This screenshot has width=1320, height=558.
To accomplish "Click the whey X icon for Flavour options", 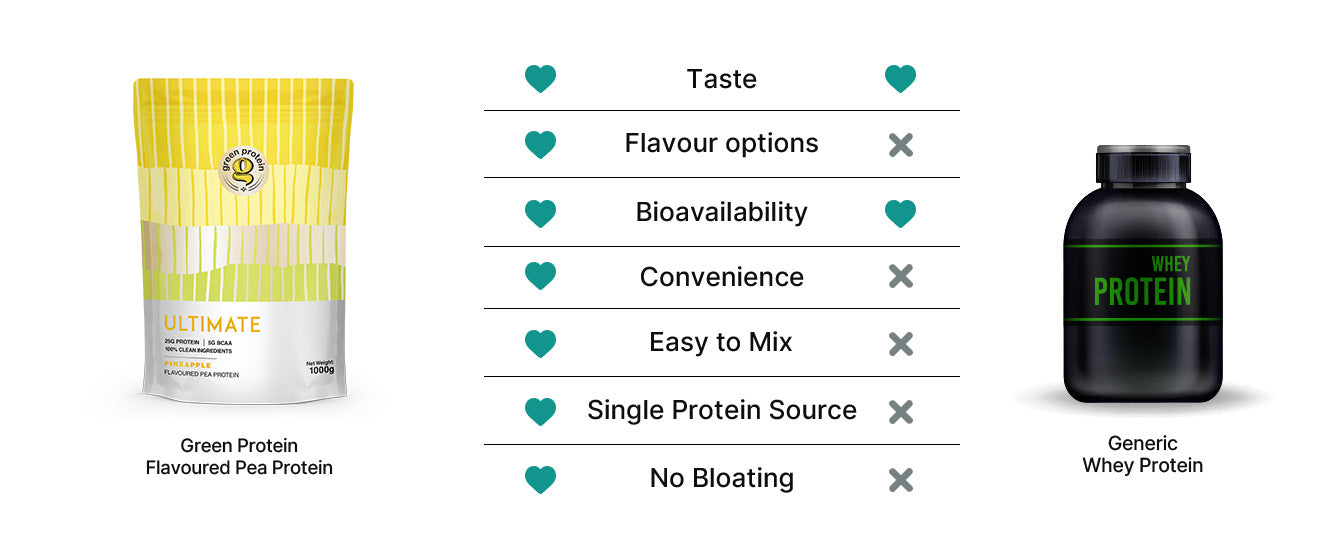I will point(900,145).
